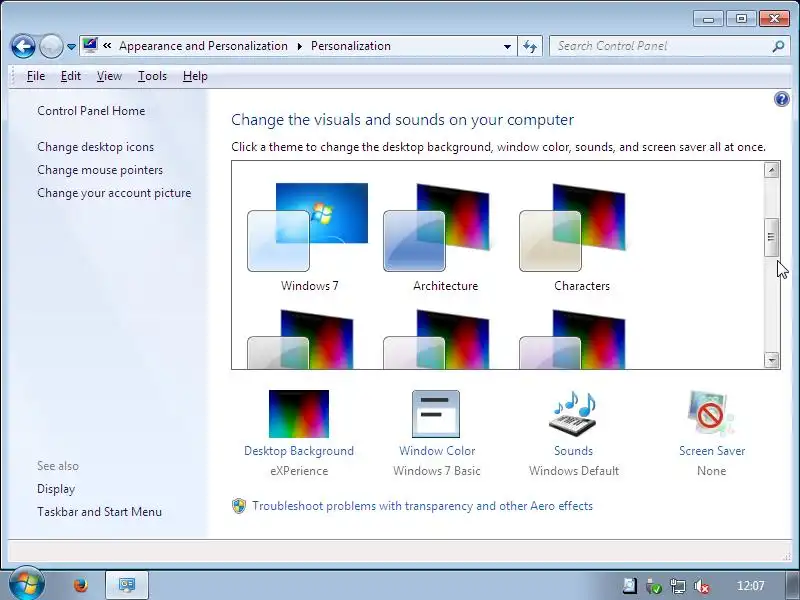Screen dimensions: 800x600
Task: Click the Personalization control panel address icon
Action: pos(90,45)
